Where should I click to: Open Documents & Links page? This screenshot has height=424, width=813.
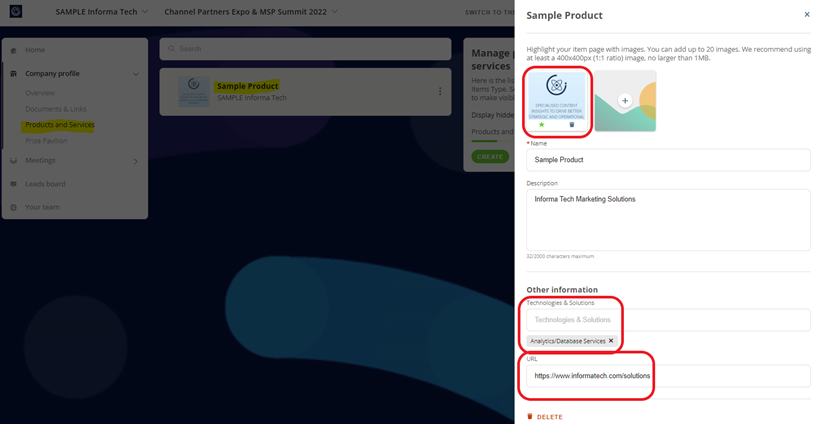pyautogui.click(x=55, y=109)
